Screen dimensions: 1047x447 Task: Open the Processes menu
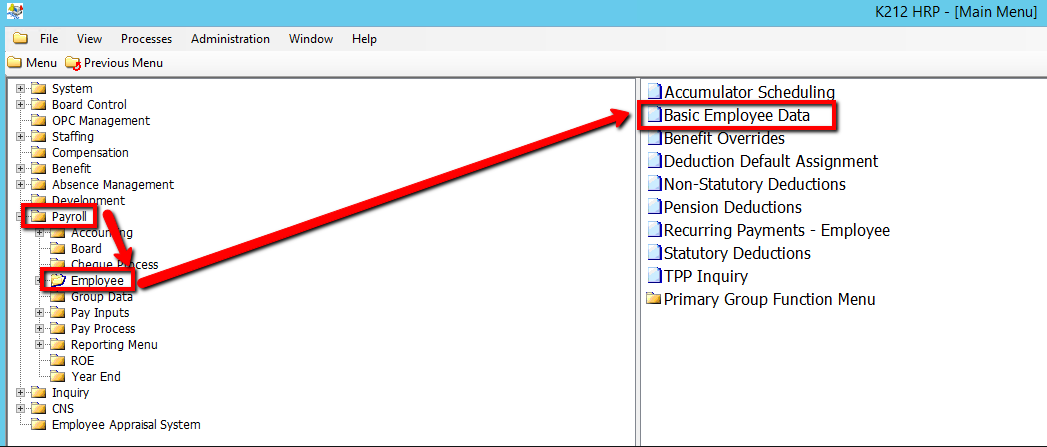(x=146, y=39)
